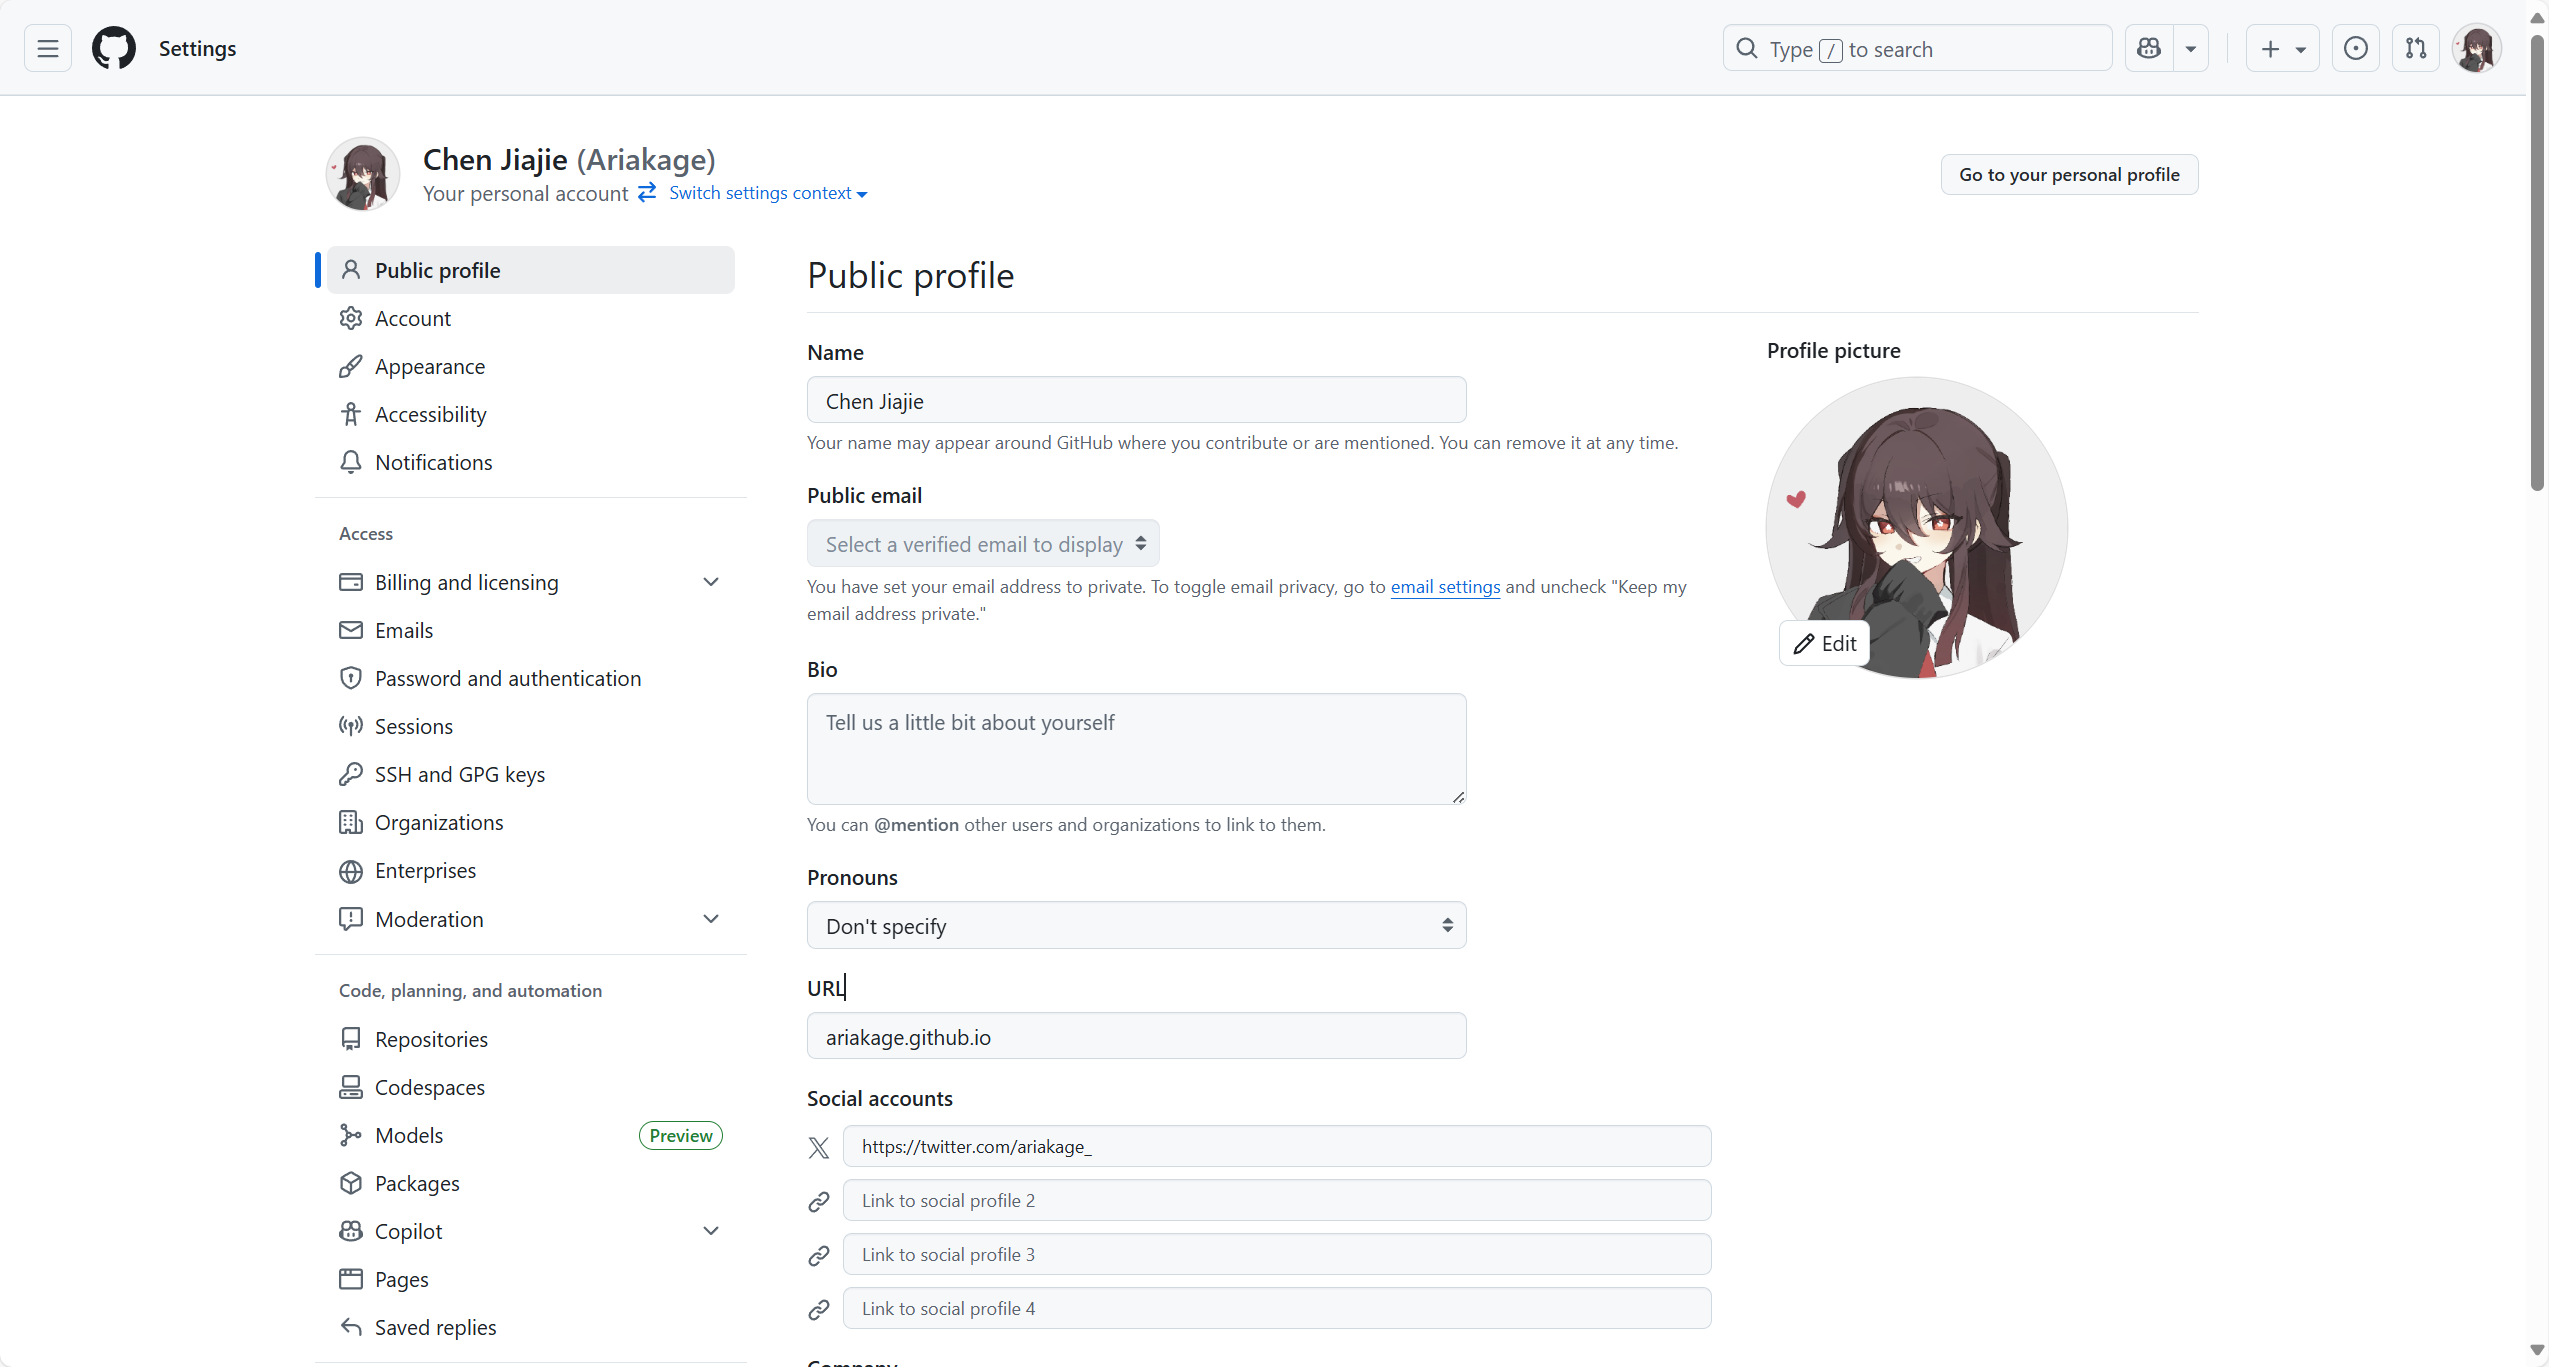Open SSH and GPG keys settings
The image size is (2549, 1367).
pyautogui.click(x=460, y=775)
